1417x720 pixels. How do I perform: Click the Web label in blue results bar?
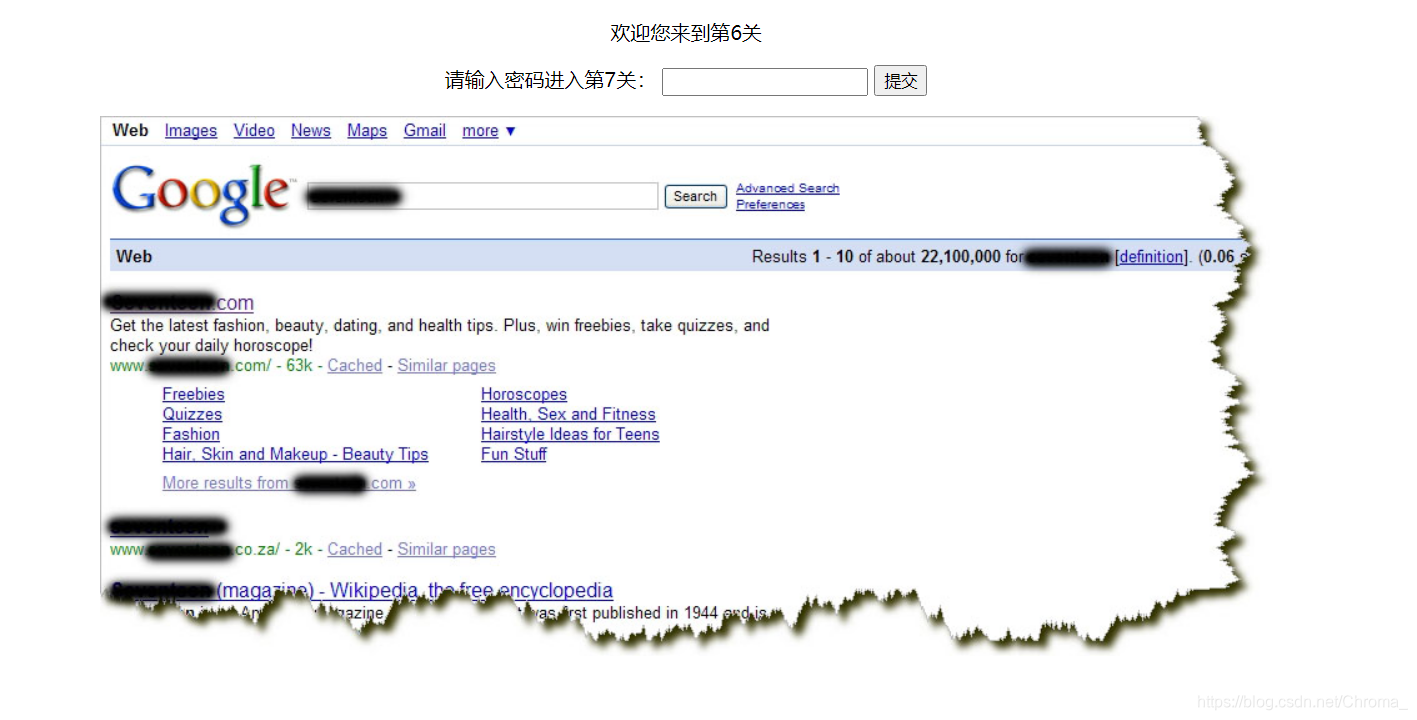(134, 257)
